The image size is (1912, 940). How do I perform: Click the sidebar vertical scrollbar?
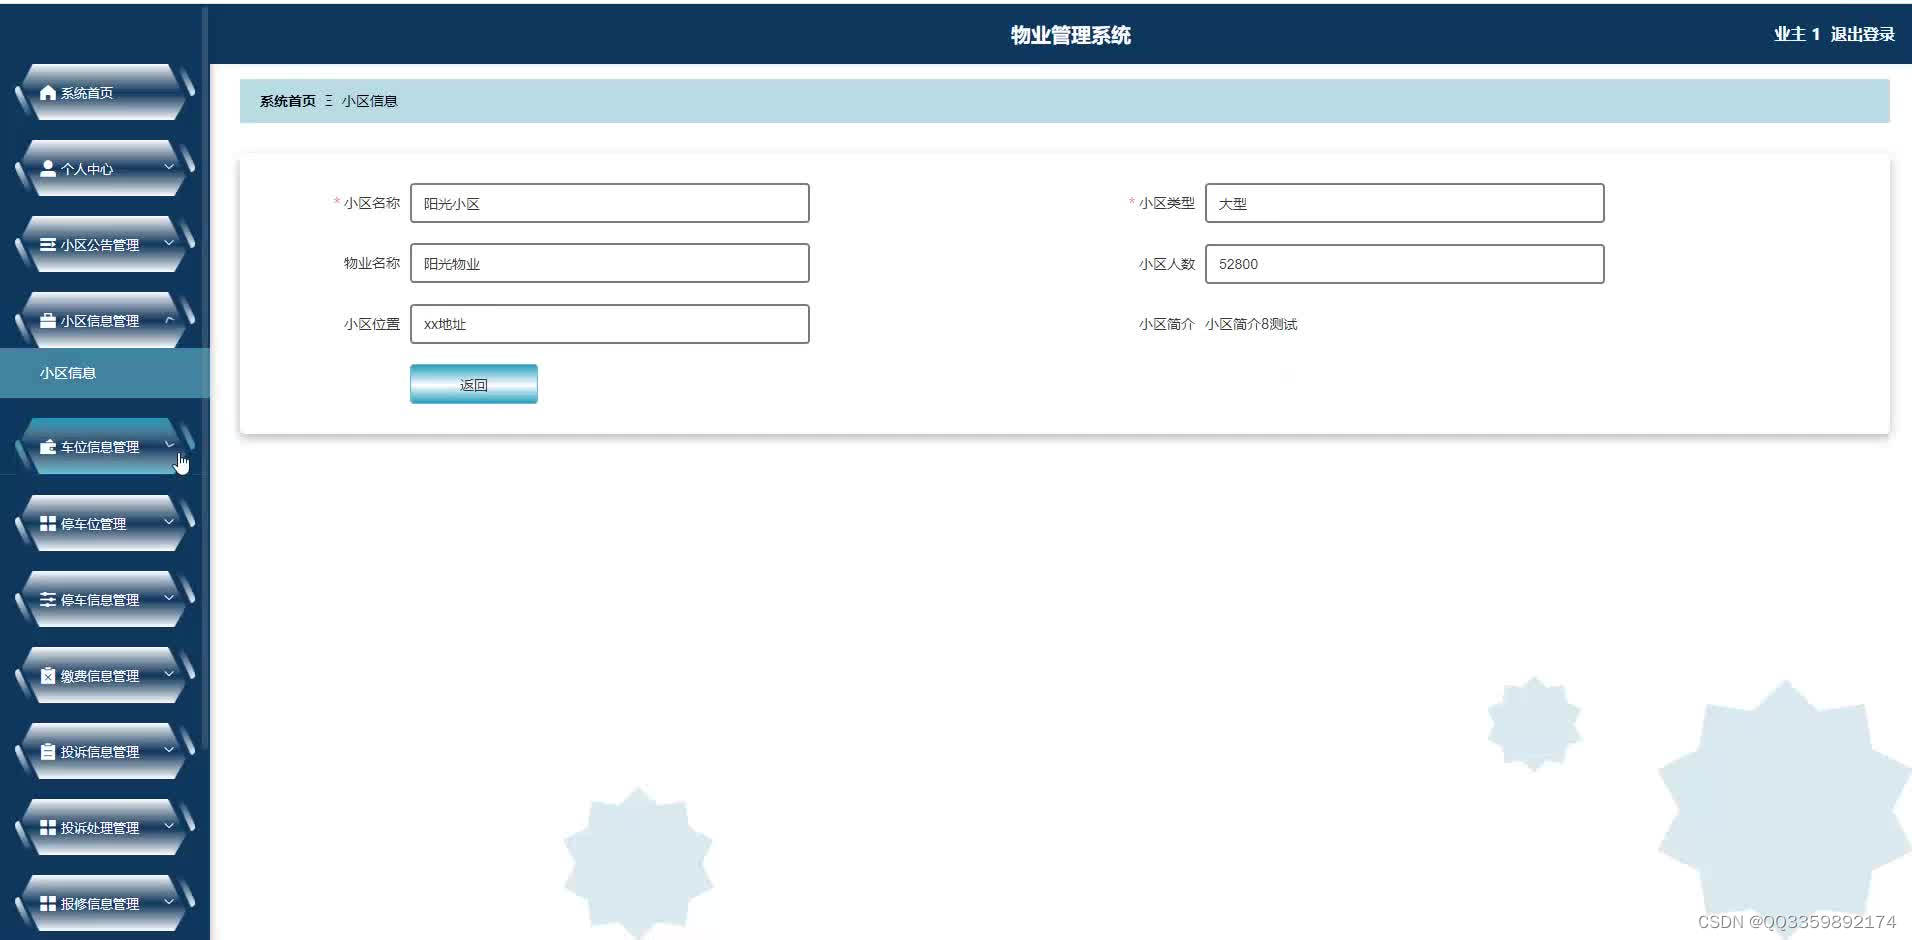[205, 380]
